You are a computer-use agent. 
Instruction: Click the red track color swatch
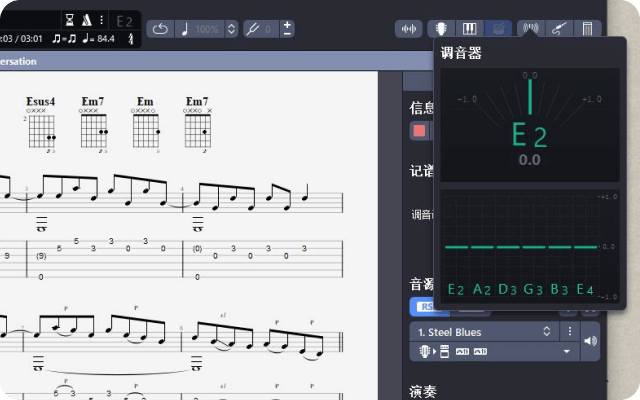[419, 131]
